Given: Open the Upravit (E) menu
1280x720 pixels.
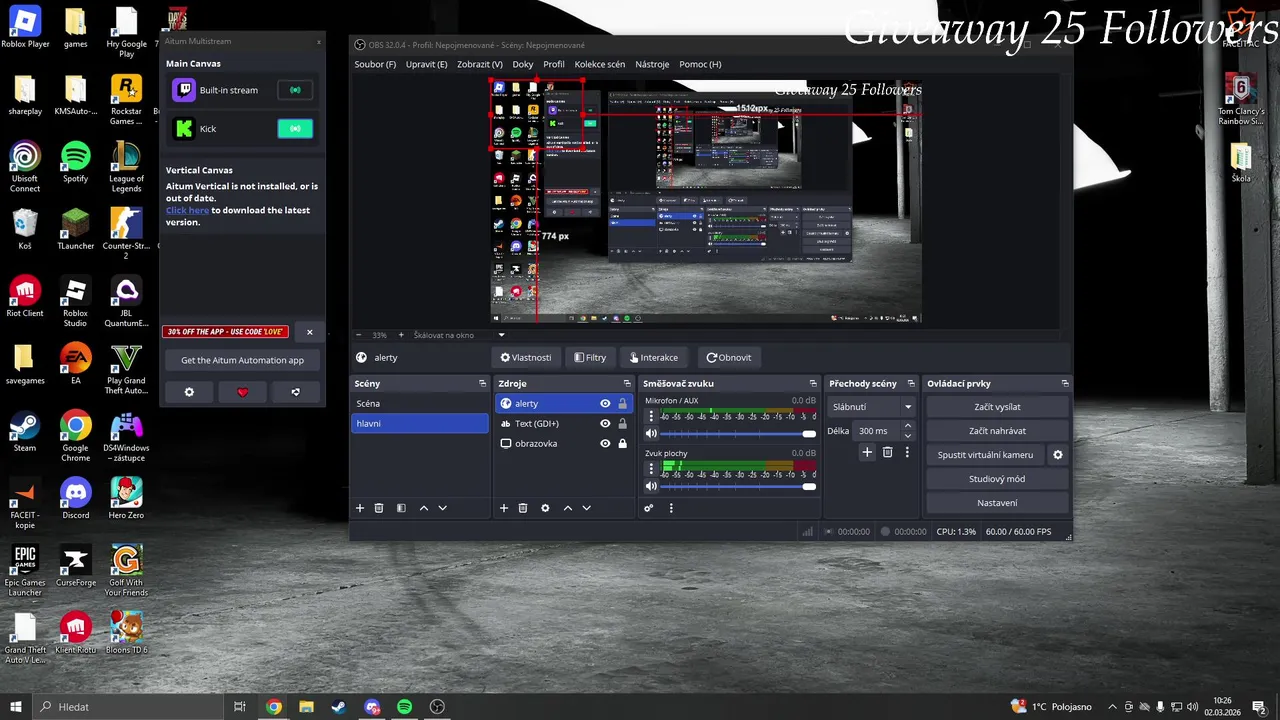Looking at the screenshot, I should (427, 64).
